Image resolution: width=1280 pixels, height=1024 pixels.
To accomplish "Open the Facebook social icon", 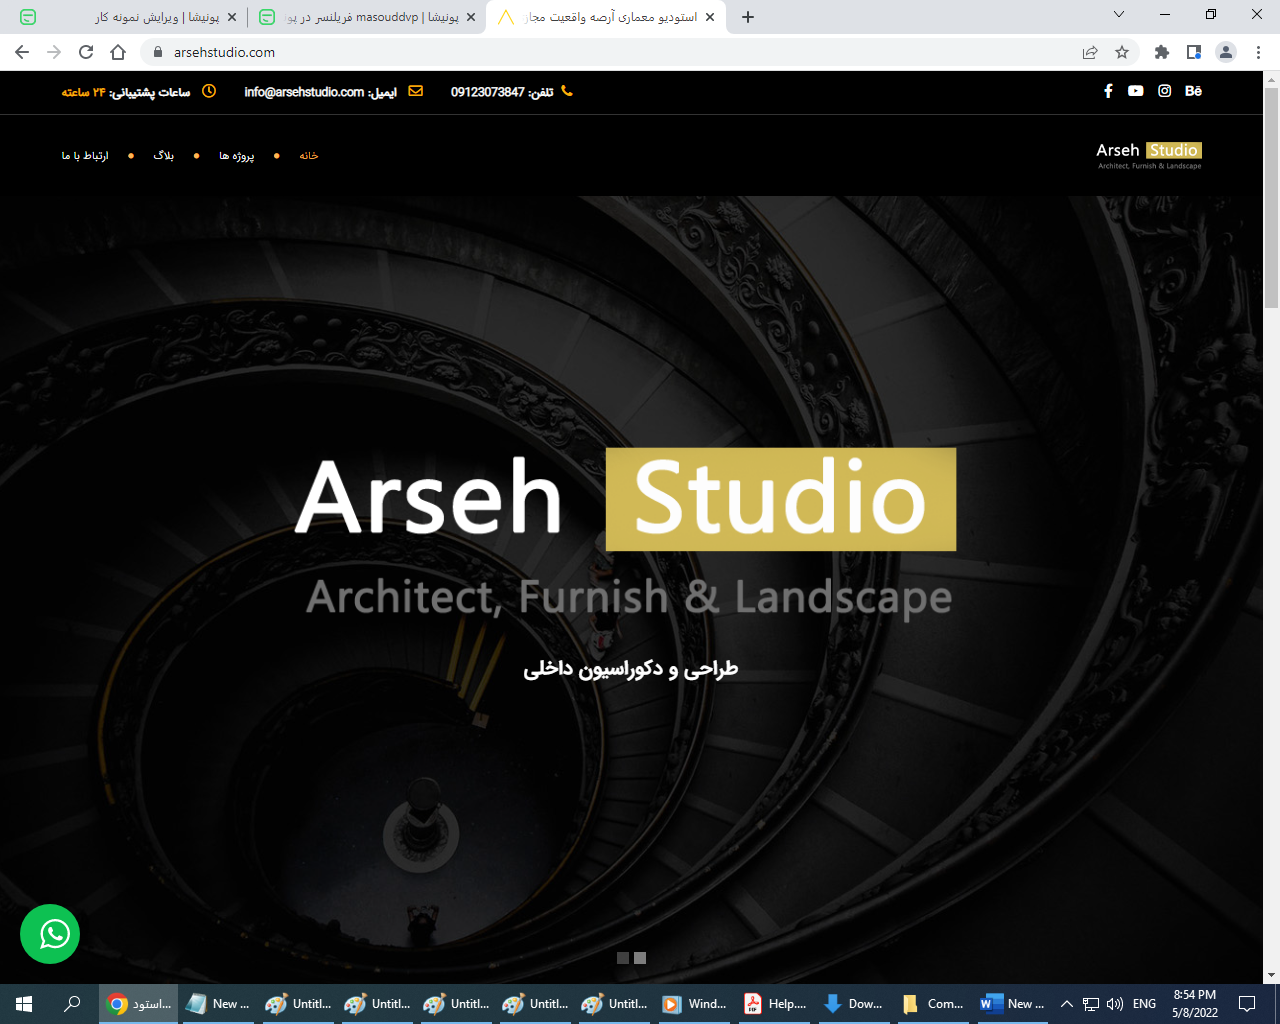I will 1108,91.
